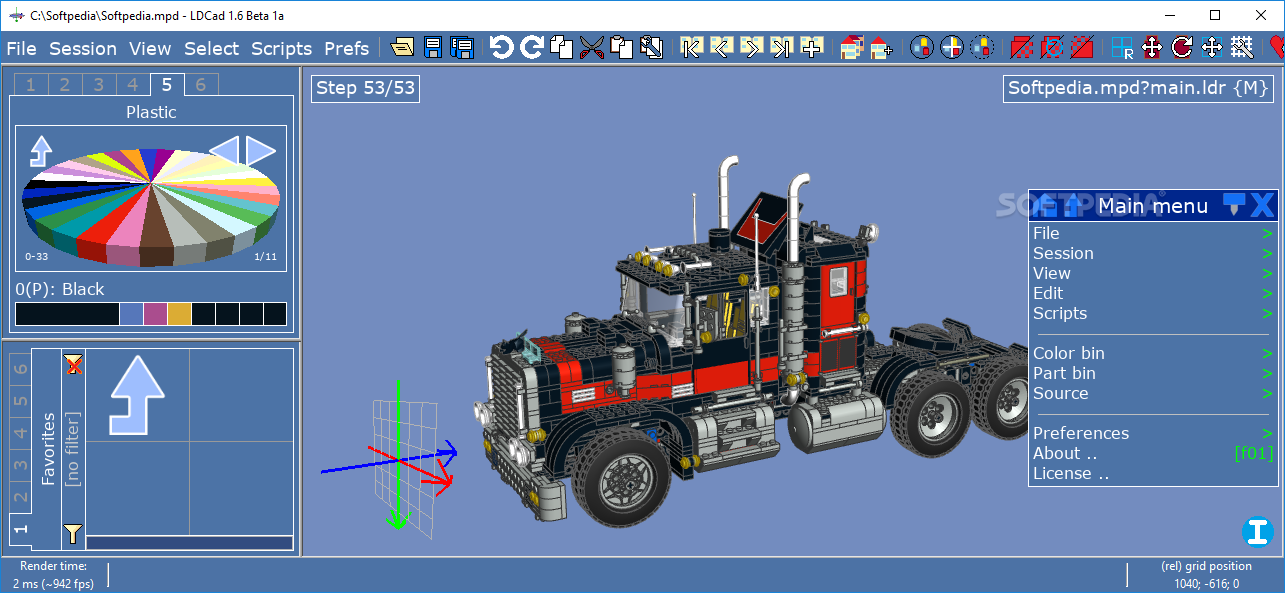
Task: Click the paste-with-wrench special paste icon
Action: point(652,47)
